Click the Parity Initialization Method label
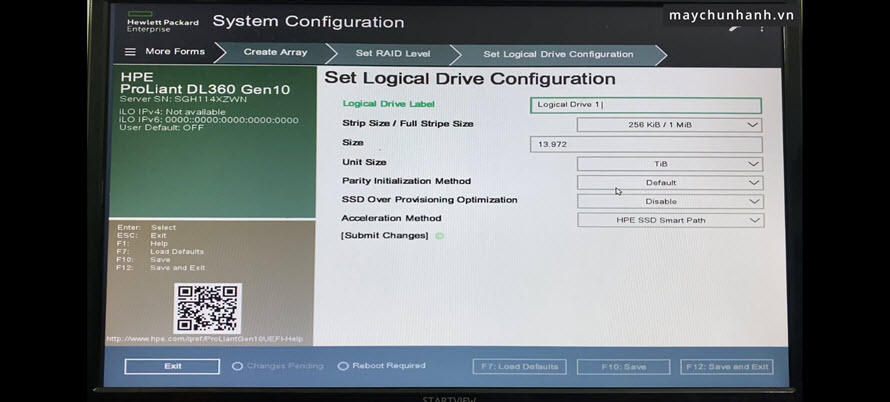Image resolution: width=890 pixels, height=402 pixels. [x=406, y=181]
